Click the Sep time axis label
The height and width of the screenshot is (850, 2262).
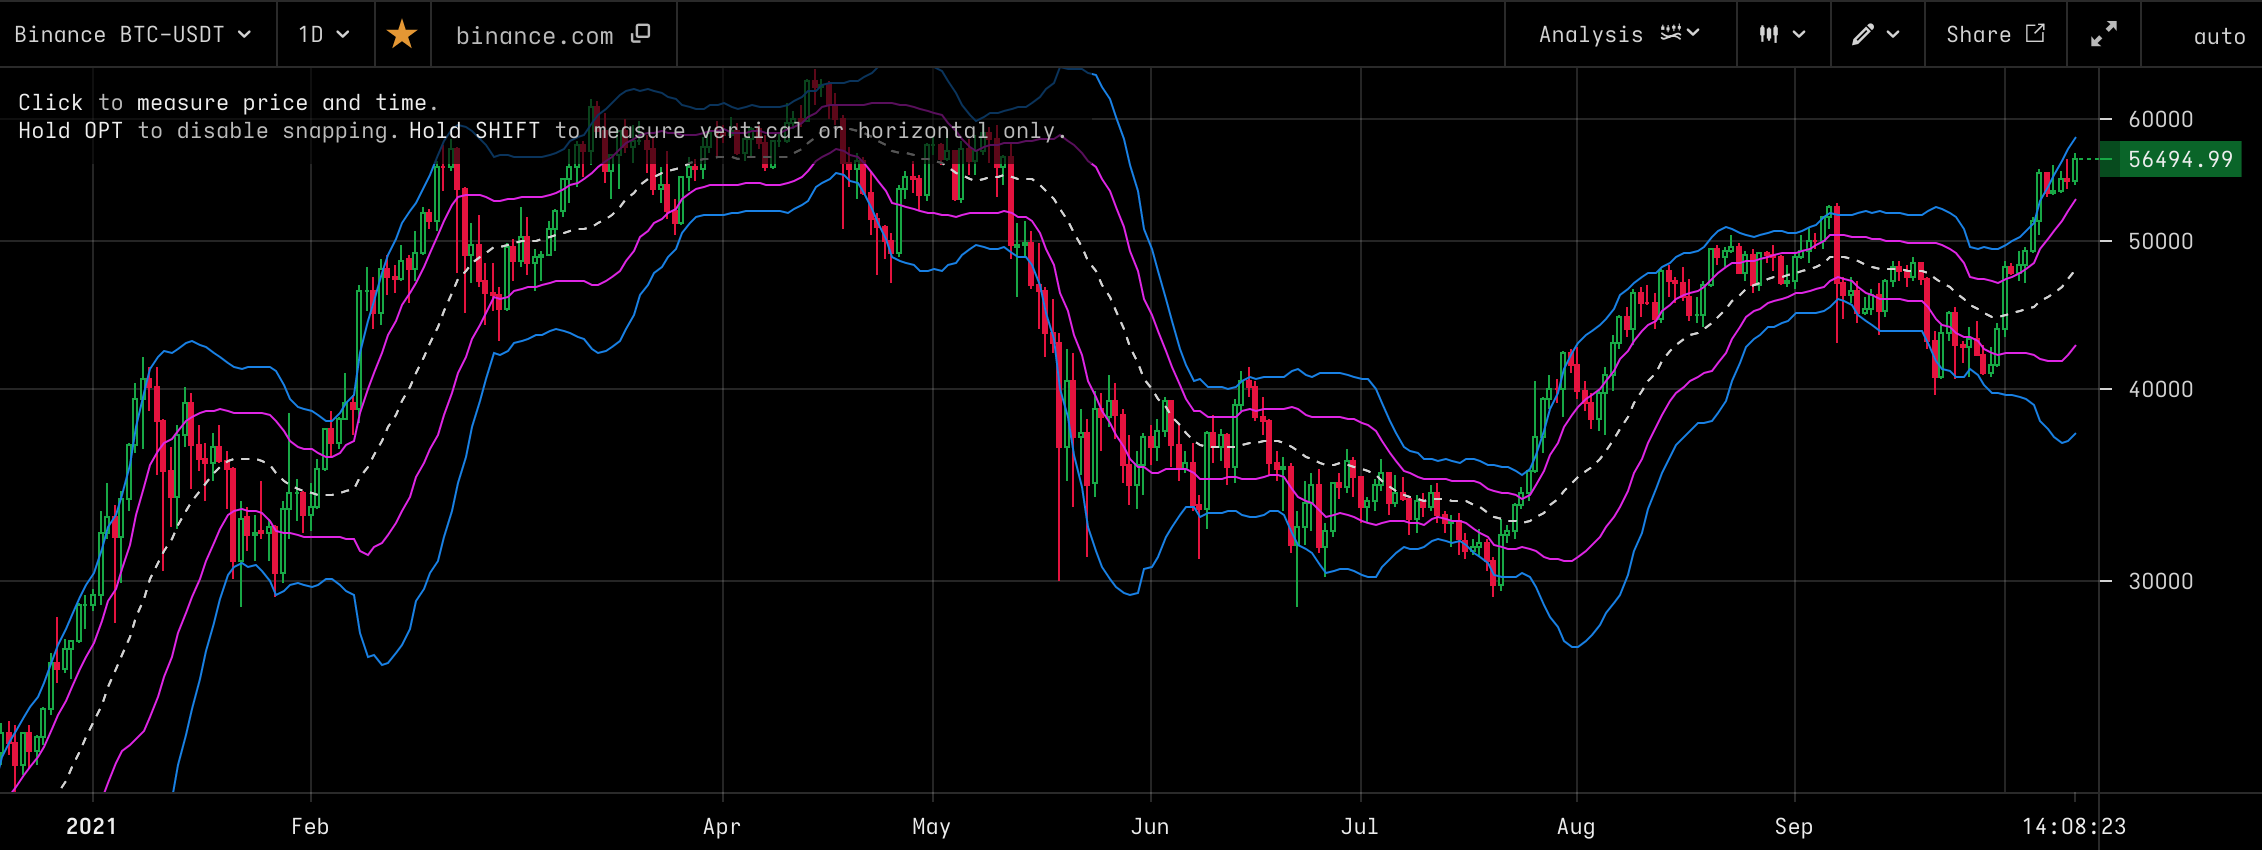pos(1794,826)
